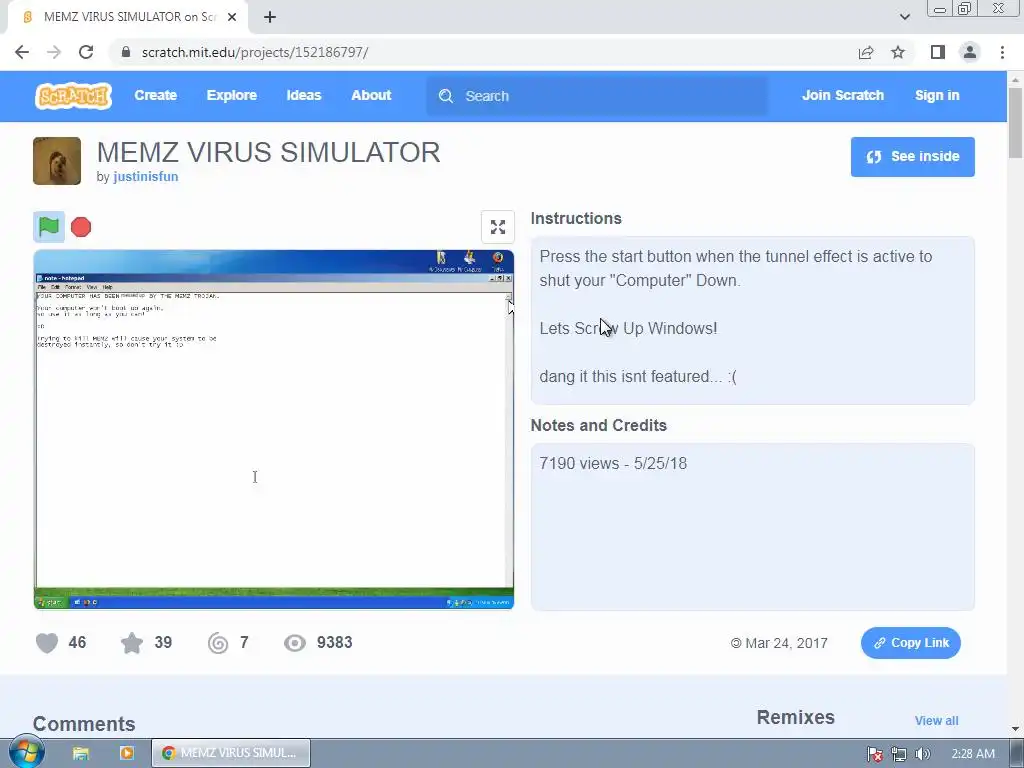Enter full screen mode for the project
The width and height of the screenshot is (1024, 768).
[x=498, y=227]
